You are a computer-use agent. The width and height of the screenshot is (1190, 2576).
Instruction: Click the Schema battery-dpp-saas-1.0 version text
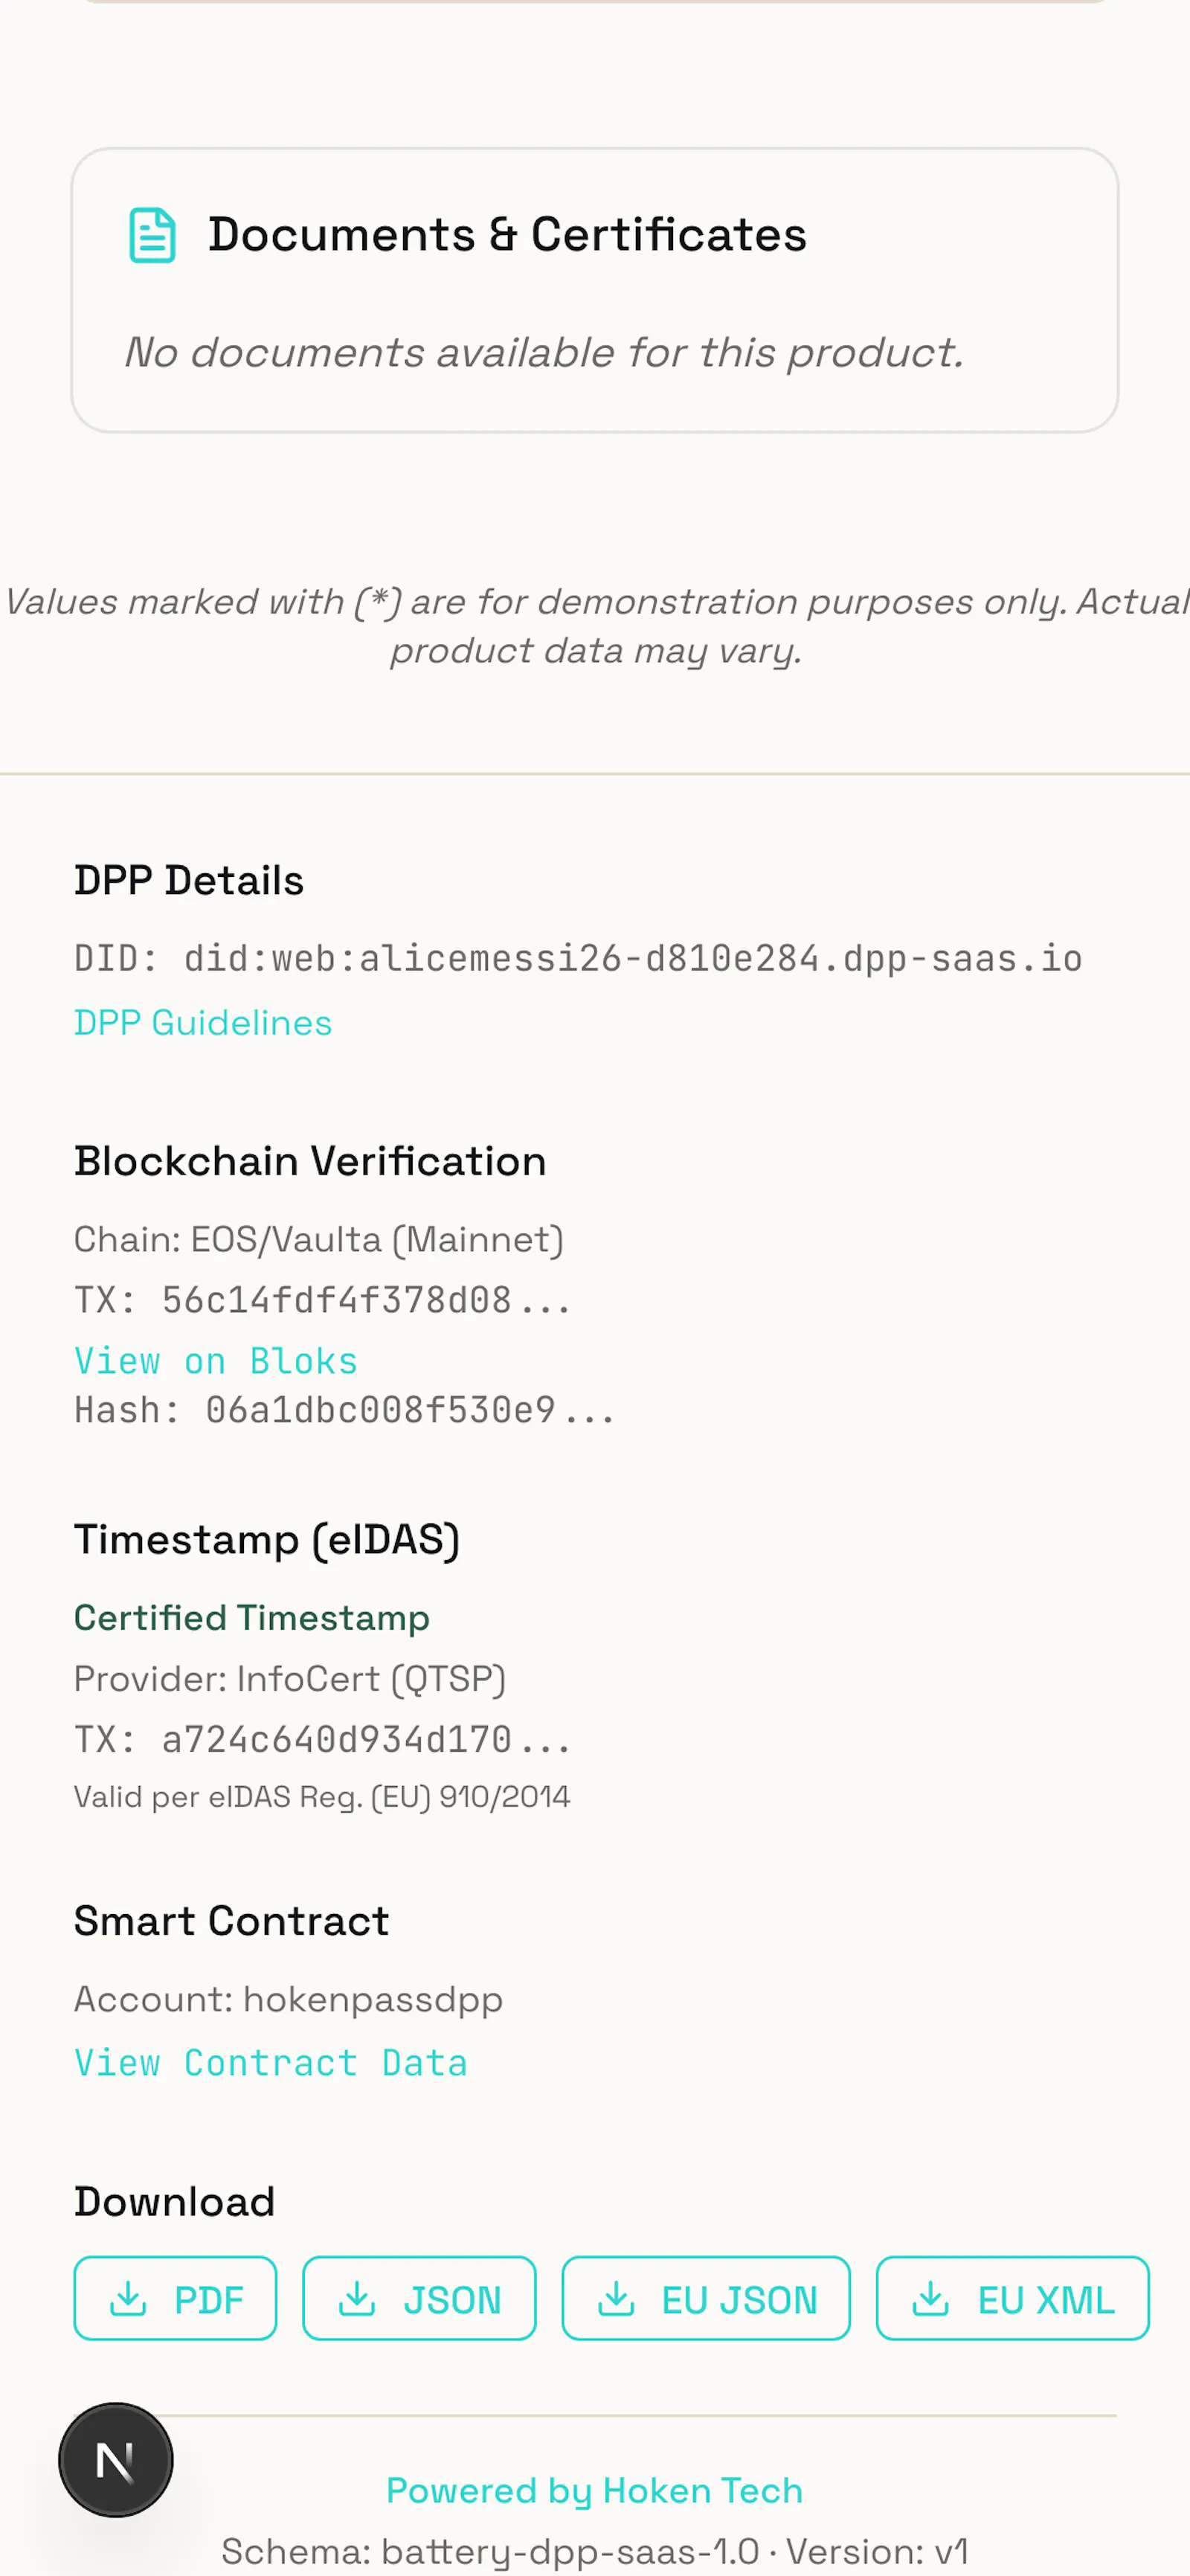pos(595,2552)
